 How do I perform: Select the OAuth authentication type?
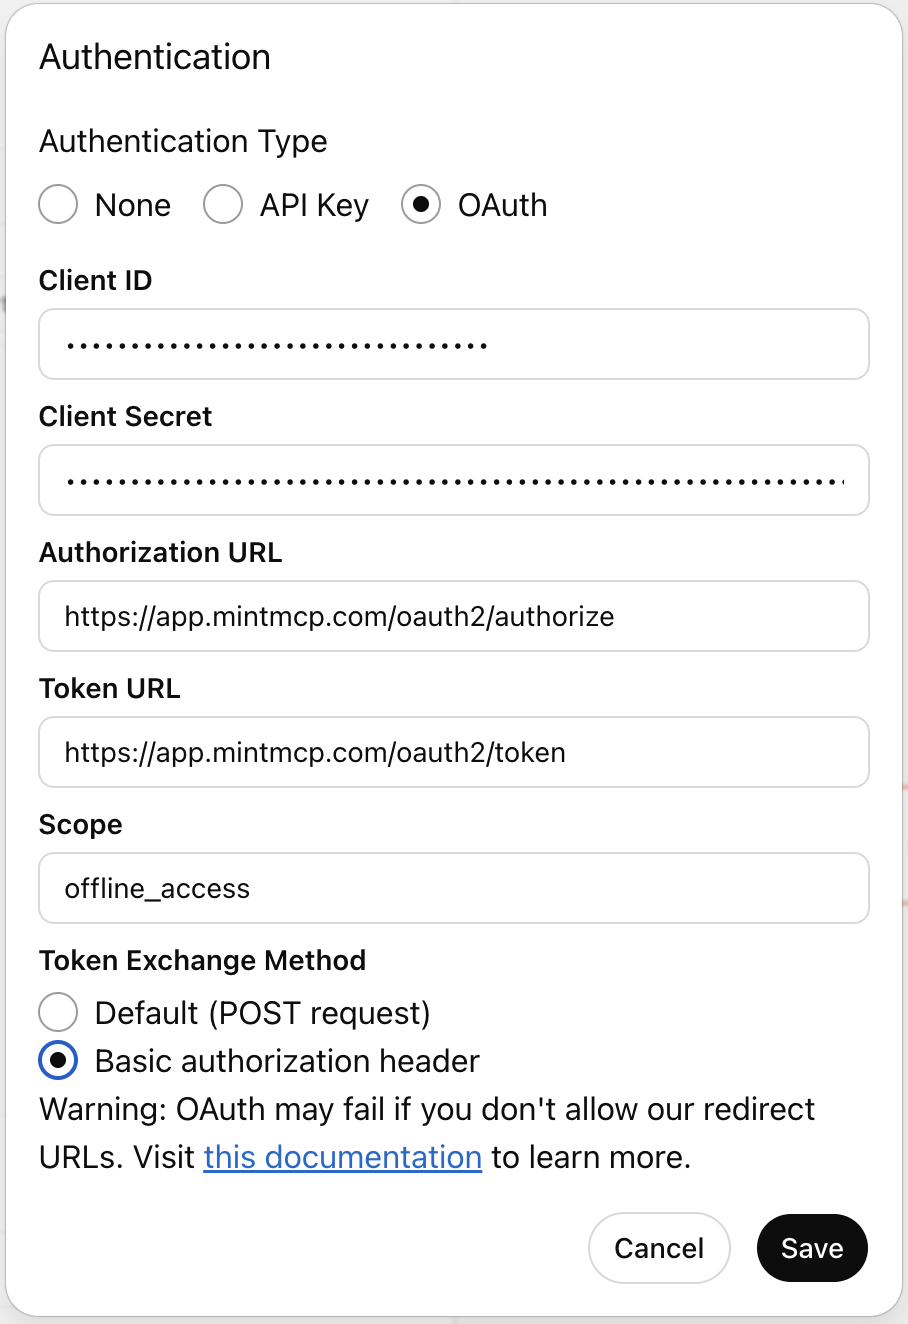421,204
